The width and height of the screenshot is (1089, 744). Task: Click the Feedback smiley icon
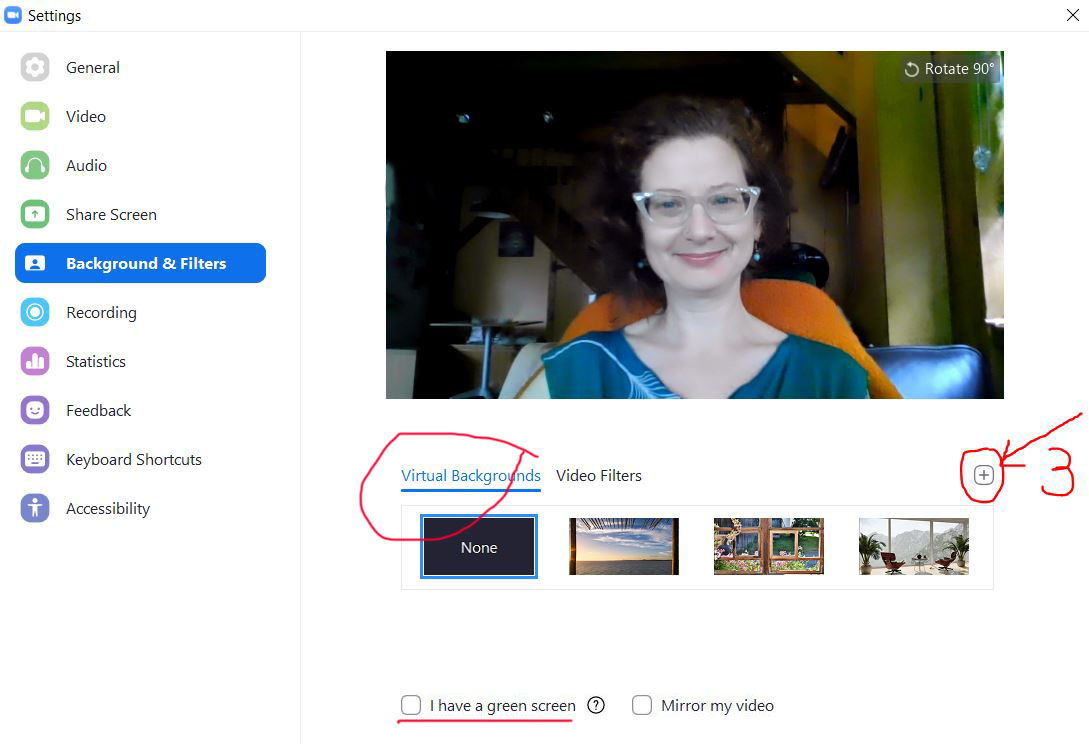click(35, 410)
